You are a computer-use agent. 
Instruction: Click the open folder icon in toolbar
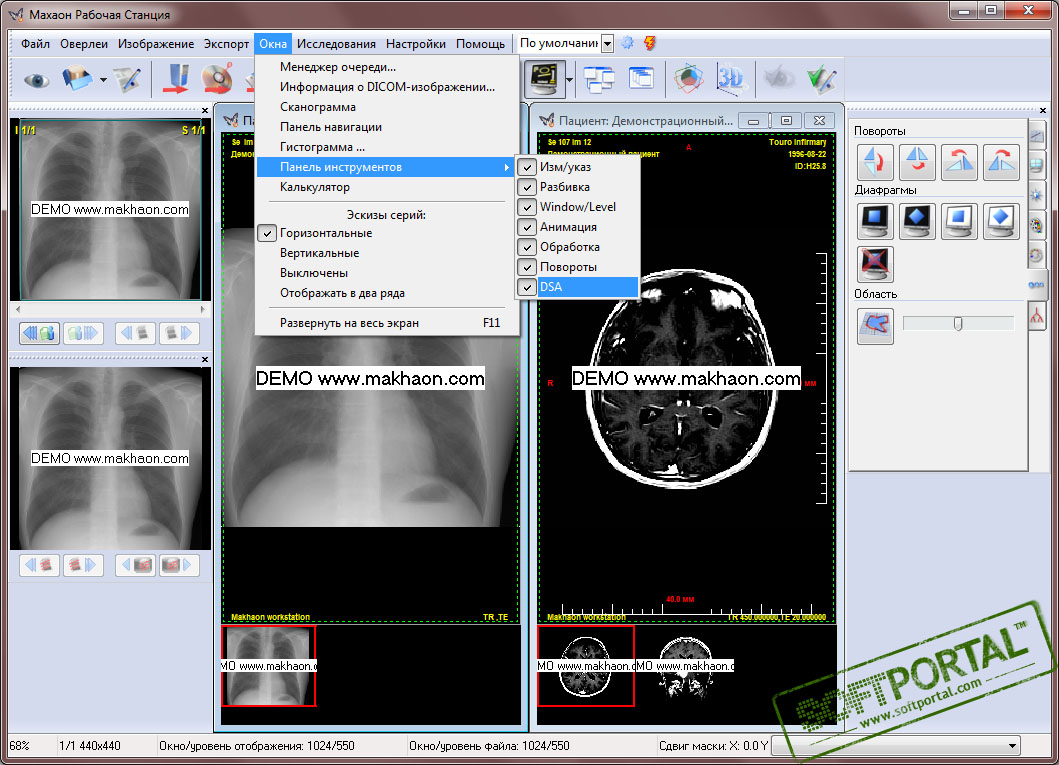[77, 78]
